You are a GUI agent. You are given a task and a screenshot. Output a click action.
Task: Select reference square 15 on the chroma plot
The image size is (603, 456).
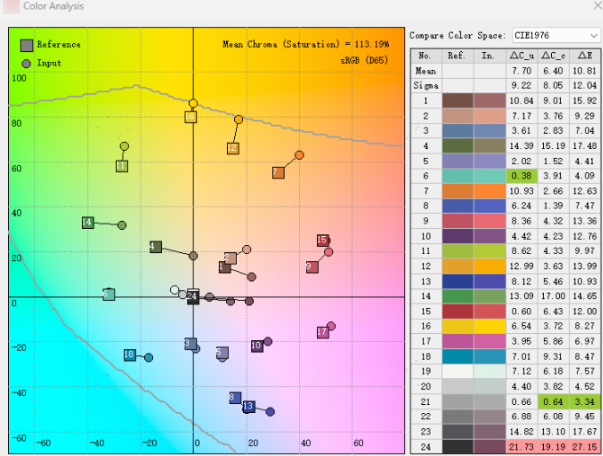pyautogui.click(x=323, y=240)
